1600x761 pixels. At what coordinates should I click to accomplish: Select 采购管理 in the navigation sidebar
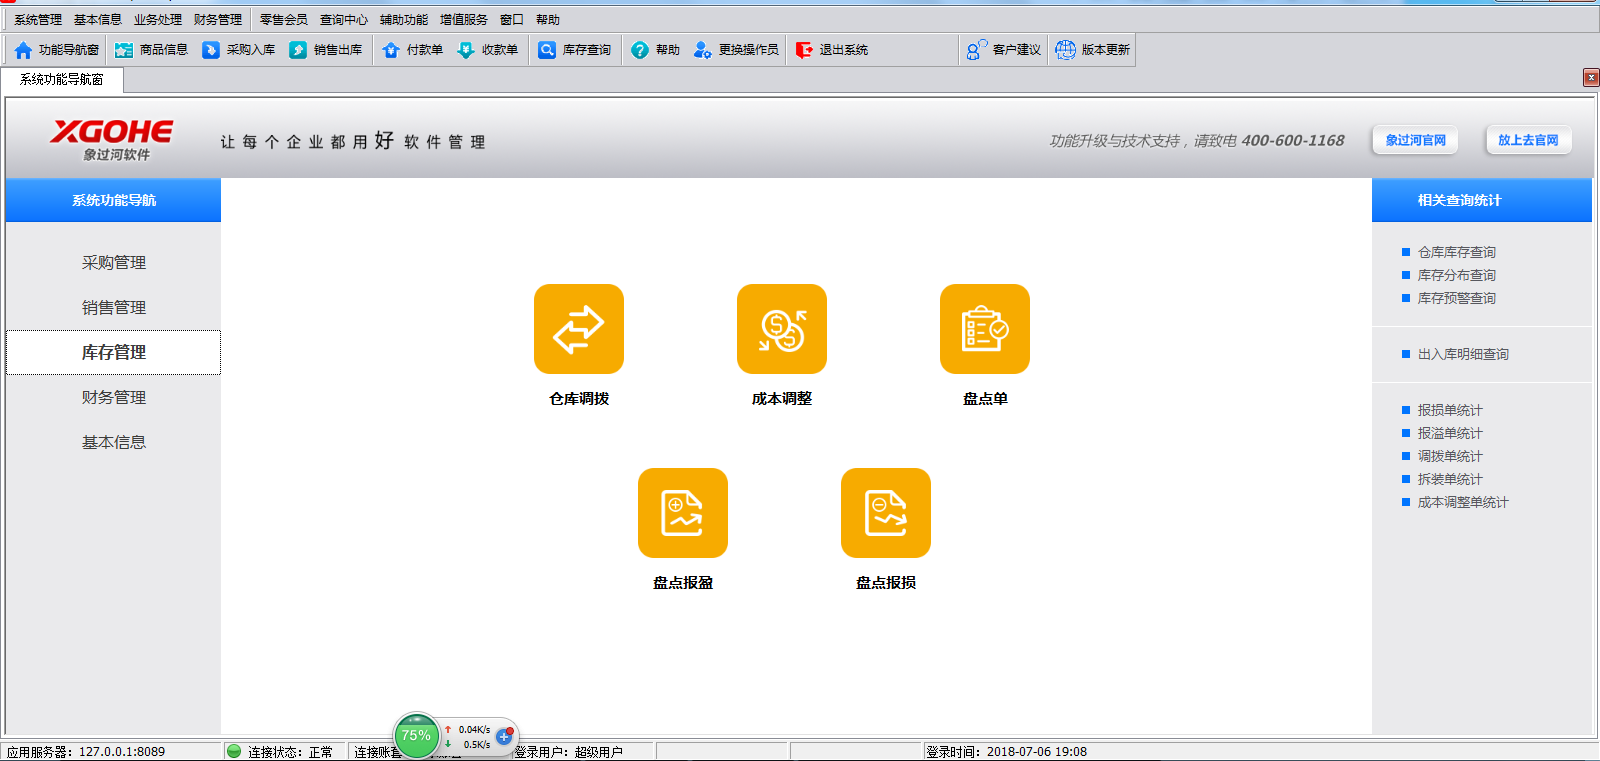pyautogui.click(x=114, y=263)
